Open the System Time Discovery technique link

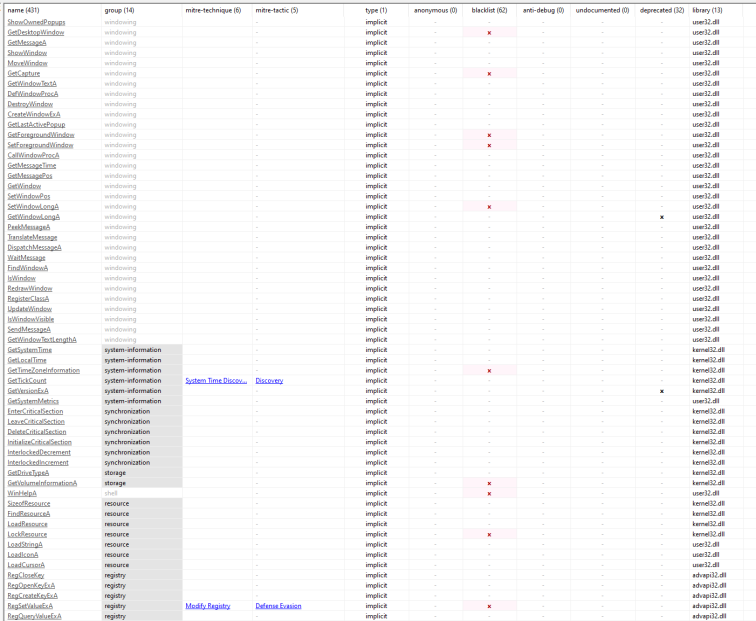[x=216, y=380]
